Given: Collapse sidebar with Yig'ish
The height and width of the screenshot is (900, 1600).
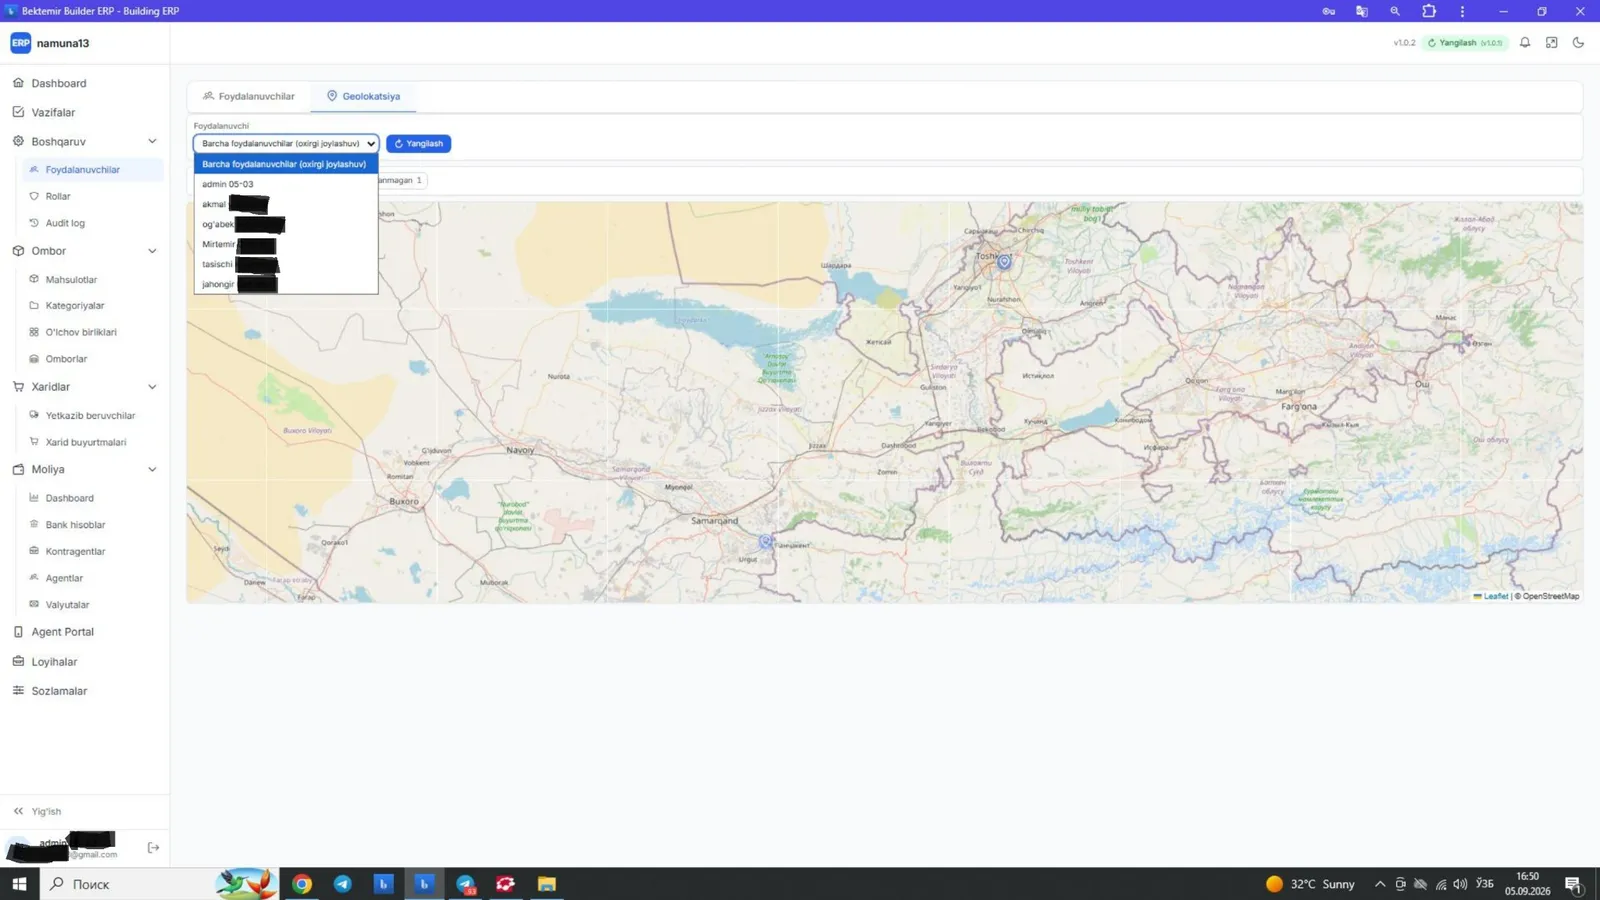Looking at the screenshot, I should point(37,811).
